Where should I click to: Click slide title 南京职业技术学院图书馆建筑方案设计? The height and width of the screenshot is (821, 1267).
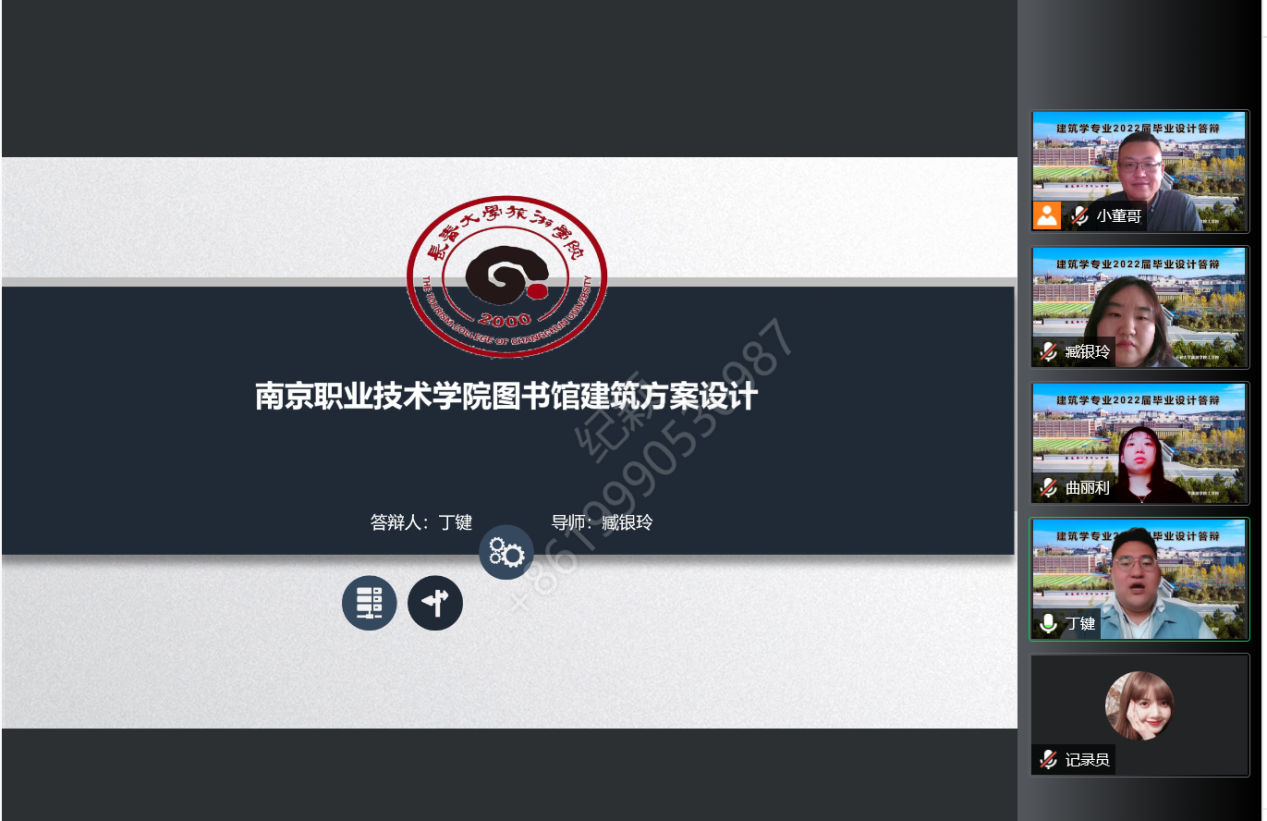tap(506, 396)
